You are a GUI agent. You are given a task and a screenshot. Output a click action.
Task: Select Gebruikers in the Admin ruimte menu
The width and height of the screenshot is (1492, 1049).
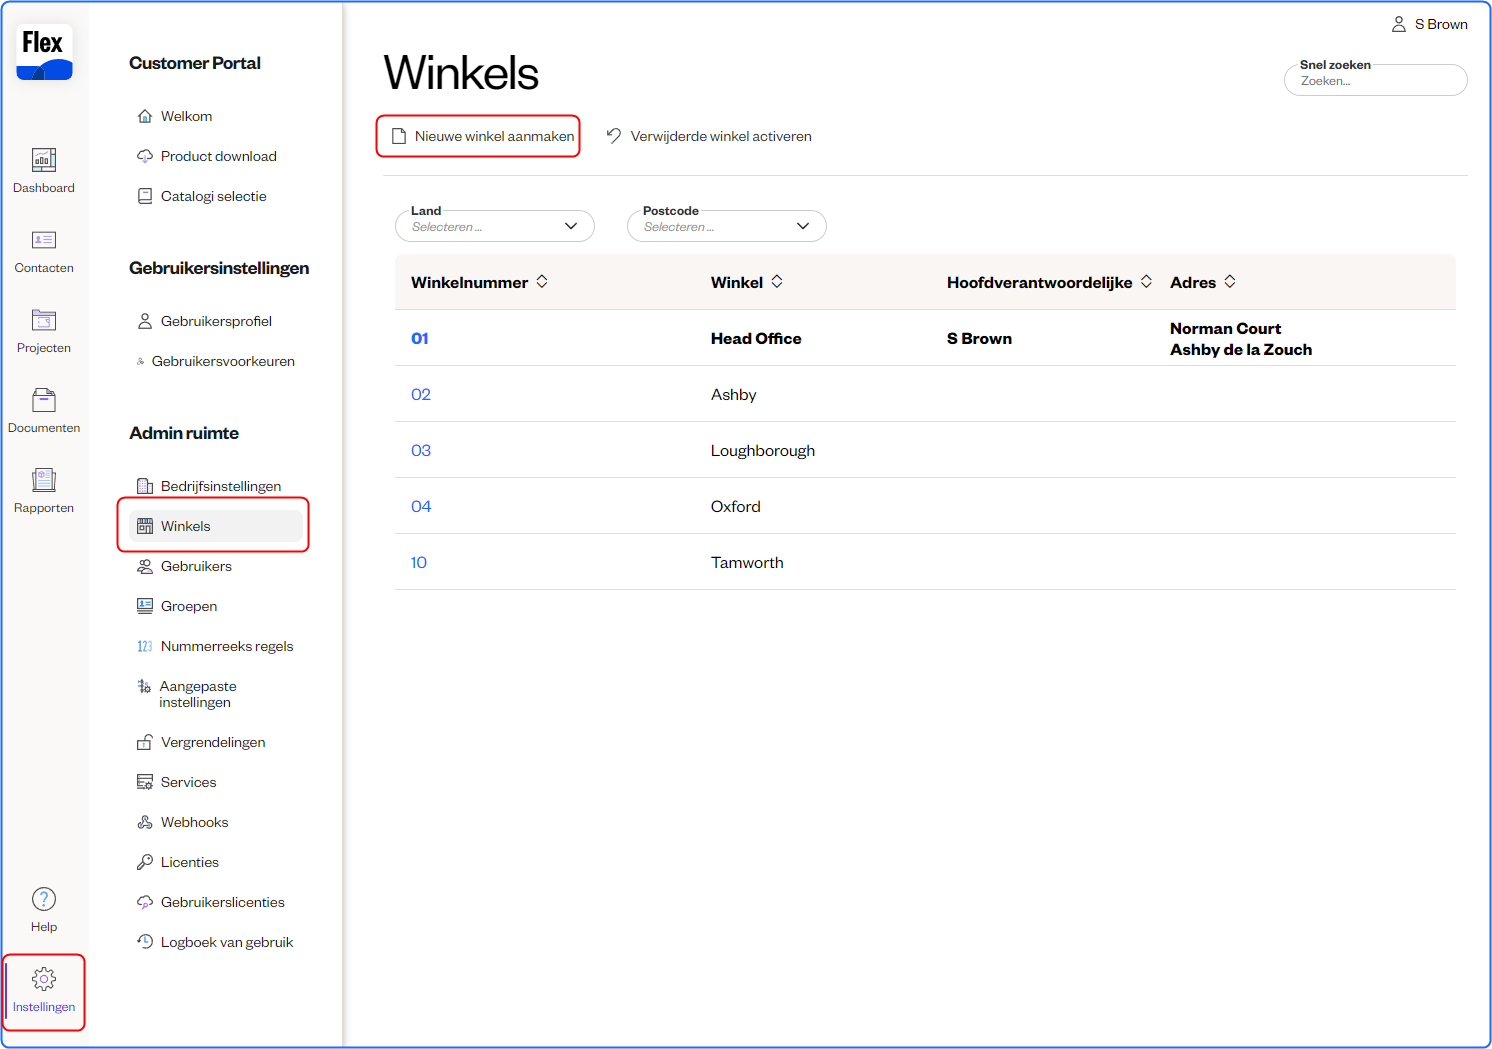pos(196,566)
